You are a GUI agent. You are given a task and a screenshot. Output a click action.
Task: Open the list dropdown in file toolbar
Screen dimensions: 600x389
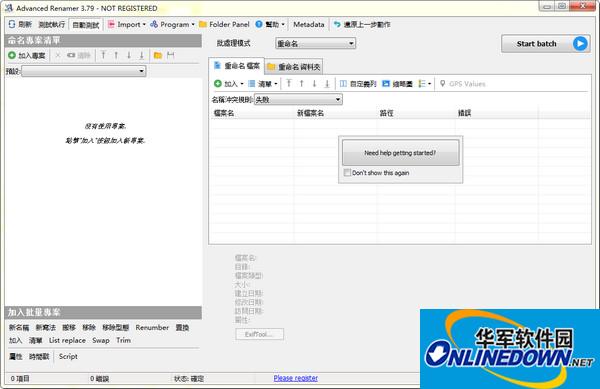pos(262,84)
